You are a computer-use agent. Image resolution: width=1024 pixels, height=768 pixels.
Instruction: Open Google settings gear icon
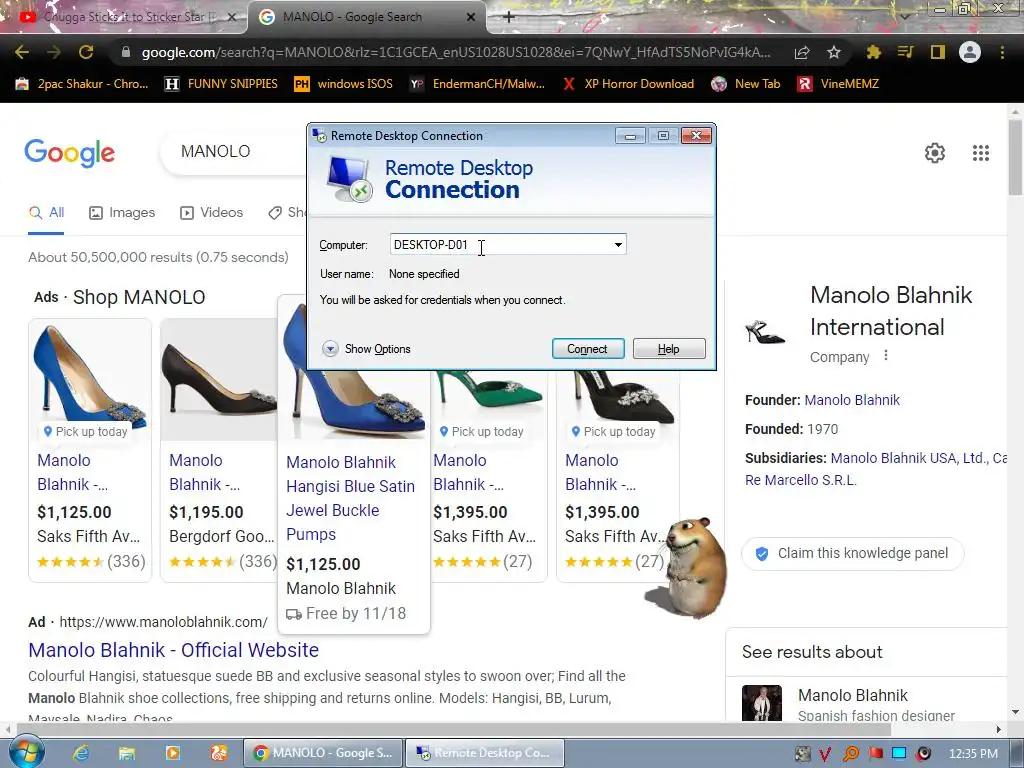[x=935, y=153]
